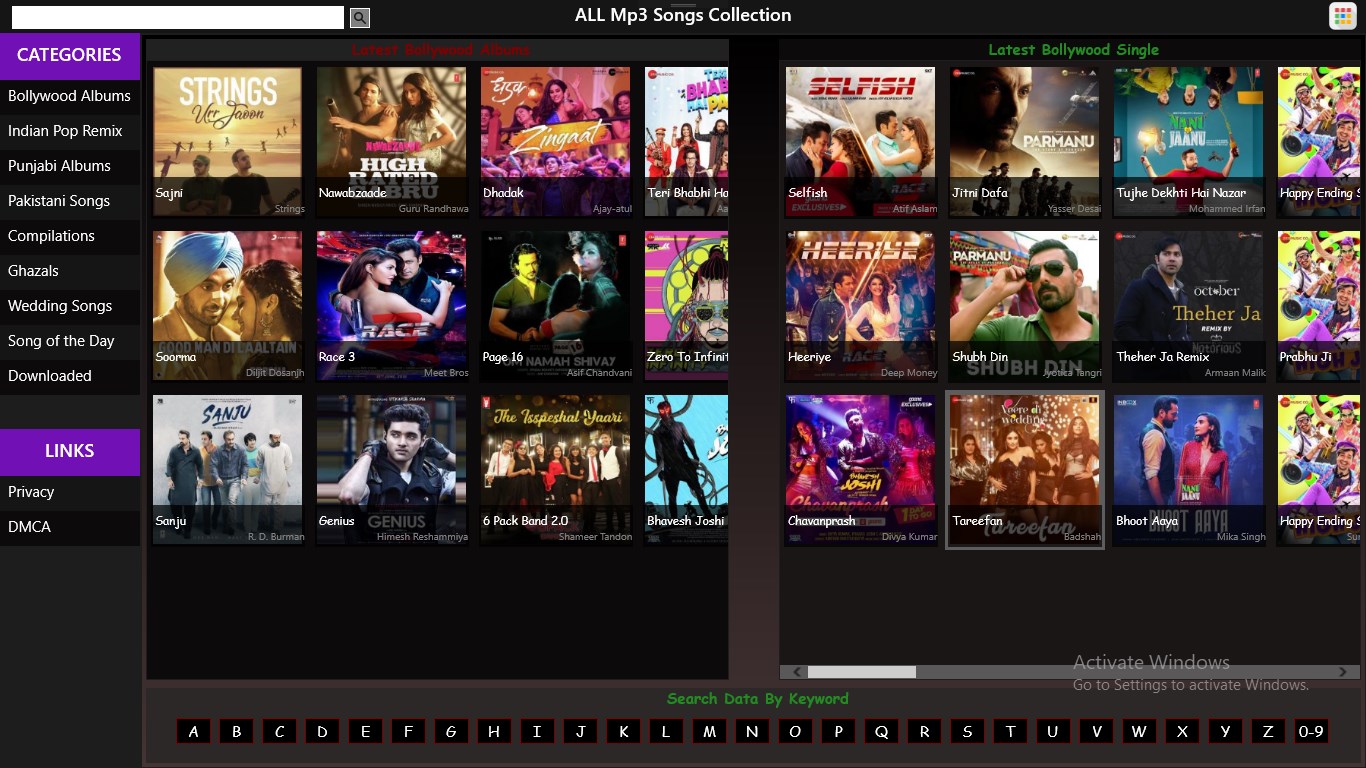
Task: Search songs by letter P
Action: (838, 732)
